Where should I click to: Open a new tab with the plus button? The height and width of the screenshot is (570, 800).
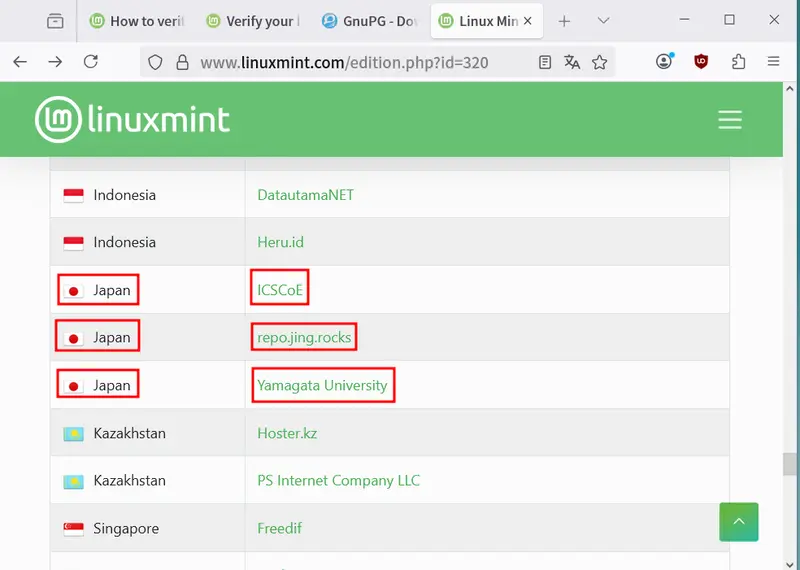point(564,21)
